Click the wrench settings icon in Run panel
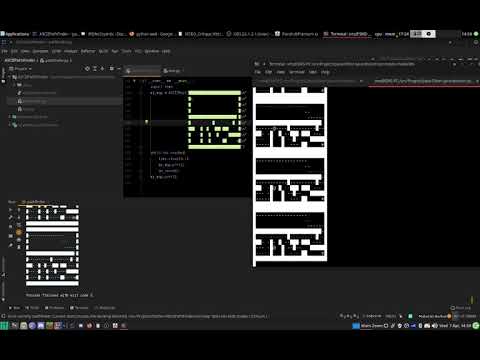This screenshot has width=480, height=360. (11, 218)
